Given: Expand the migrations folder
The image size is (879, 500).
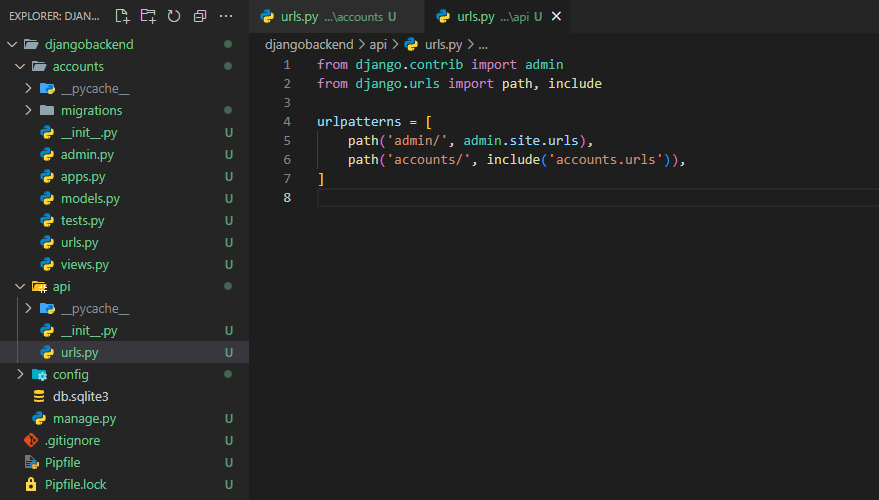Looking at the screenshot, I should click(28, 110).
